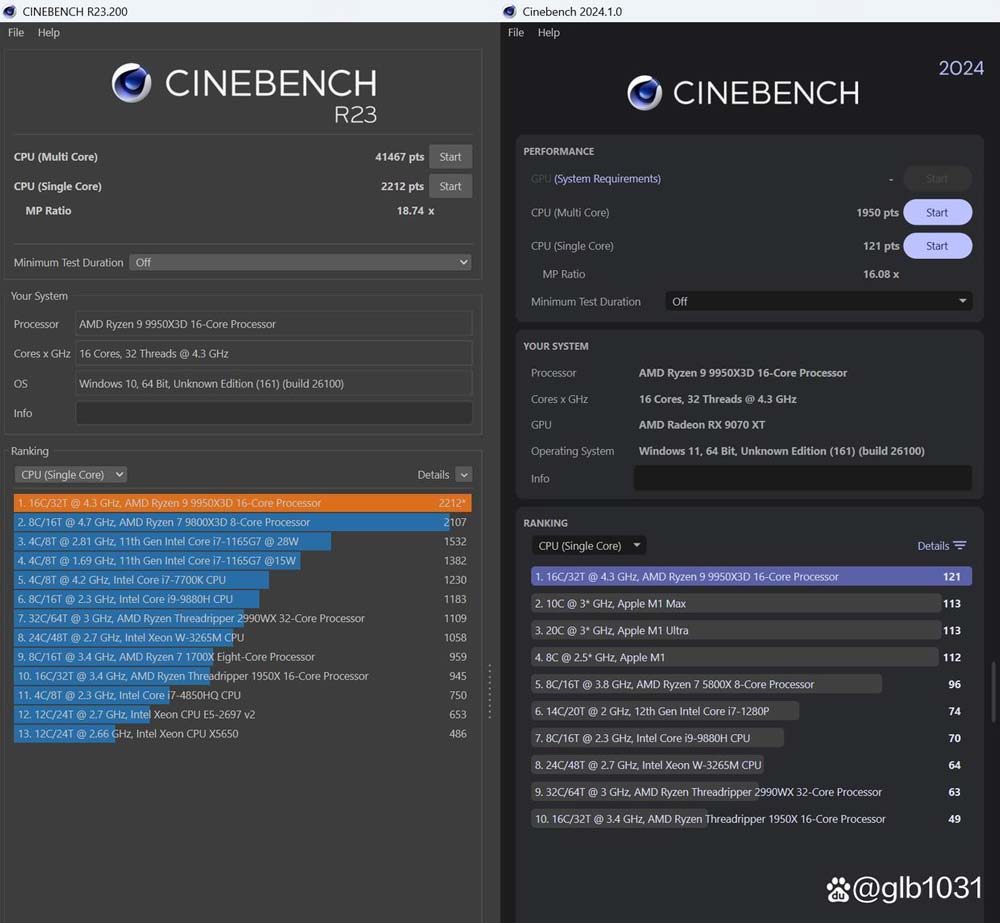1000x923 pixels.
Task: Open Help menu in Cinebench R23 window
Action: [48, 33]
